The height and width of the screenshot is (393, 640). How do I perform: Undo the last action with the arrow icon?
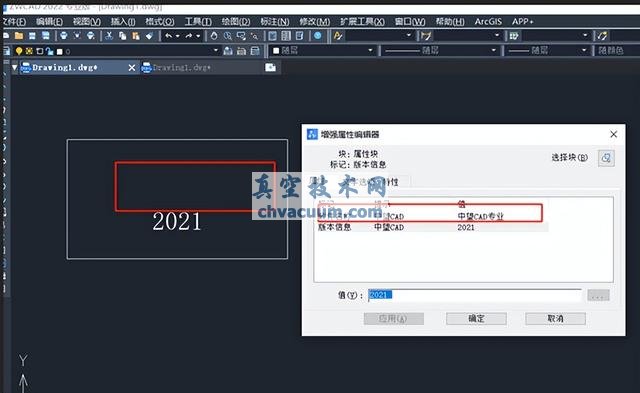[168, 36]
